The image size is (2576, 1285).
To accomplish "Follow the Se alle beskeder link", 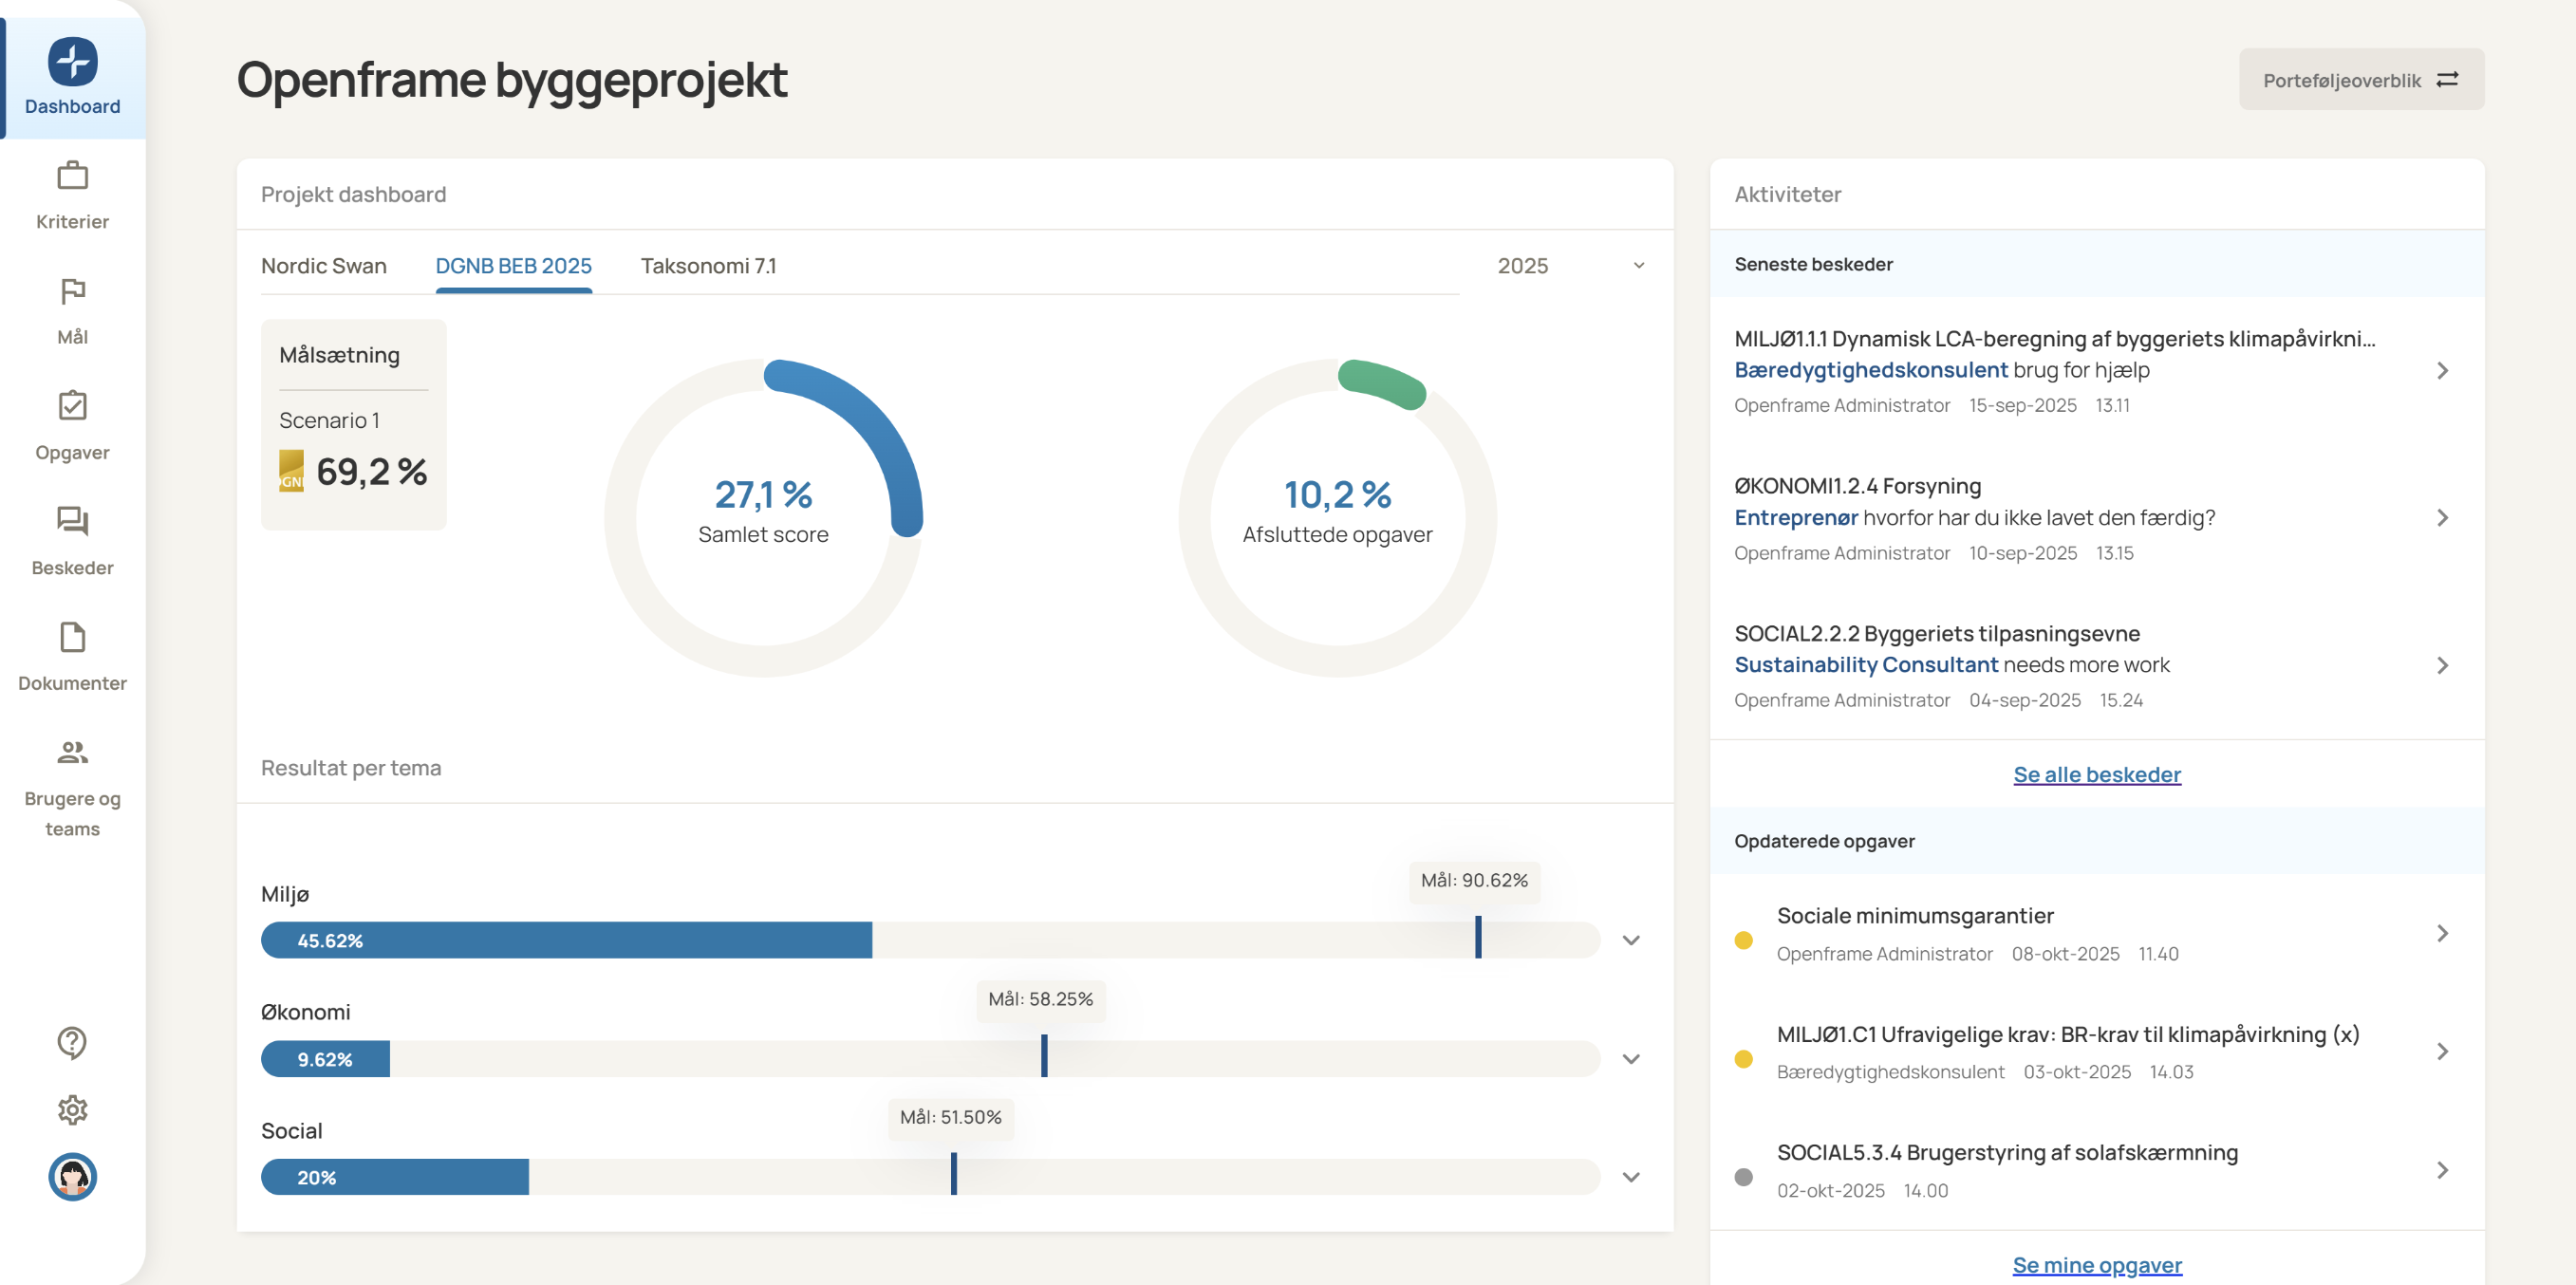I will [2096, 774].
